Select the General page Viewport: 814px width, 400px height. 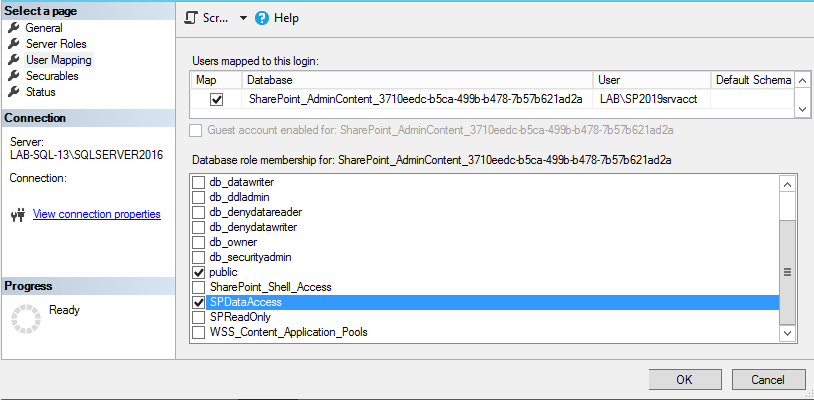[x=44, y=28]
